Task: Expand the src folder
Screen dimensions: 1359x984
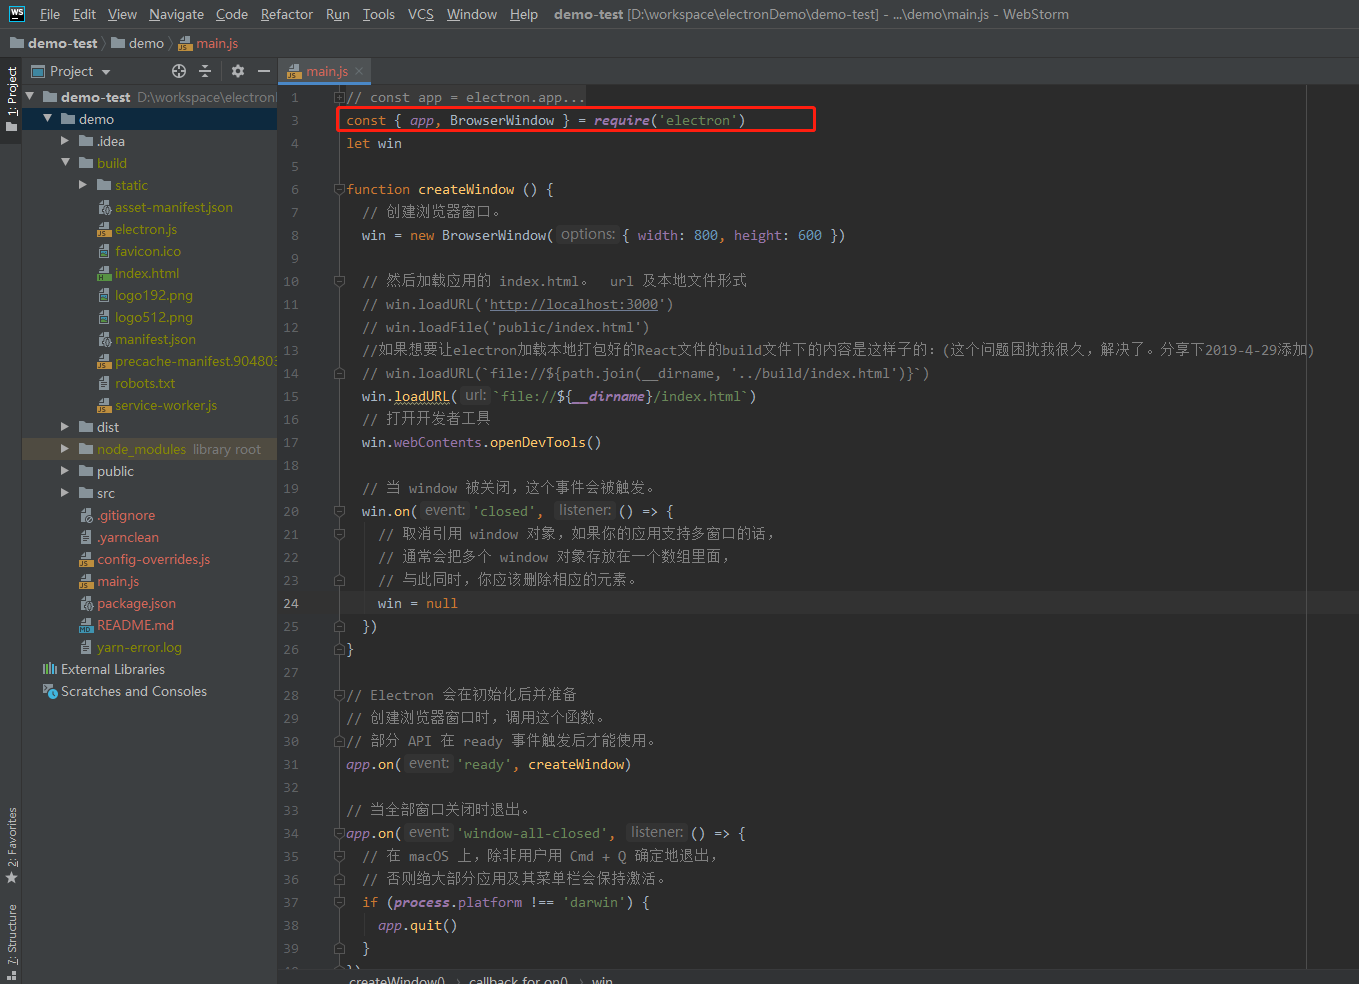Action: (66, 493)
